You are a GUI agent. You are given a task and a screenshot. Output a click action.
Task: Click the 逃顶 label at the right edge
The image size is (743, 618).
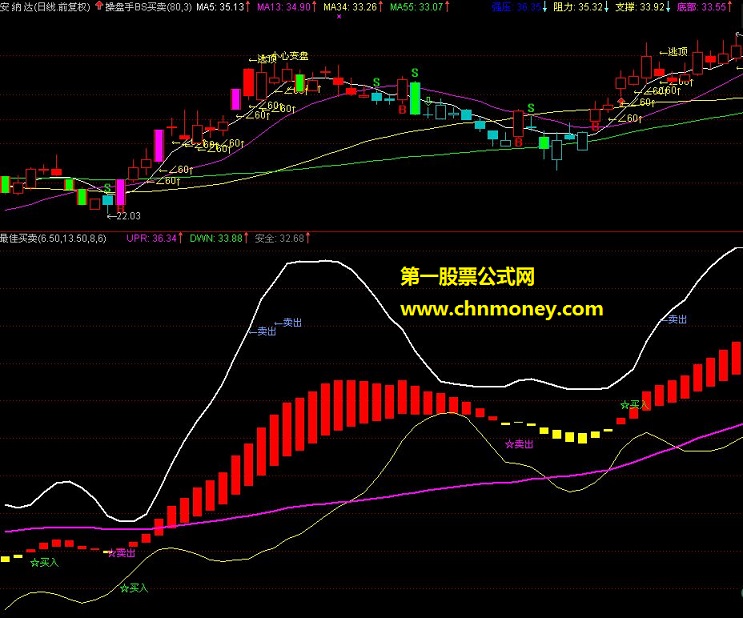pos(674,52)
